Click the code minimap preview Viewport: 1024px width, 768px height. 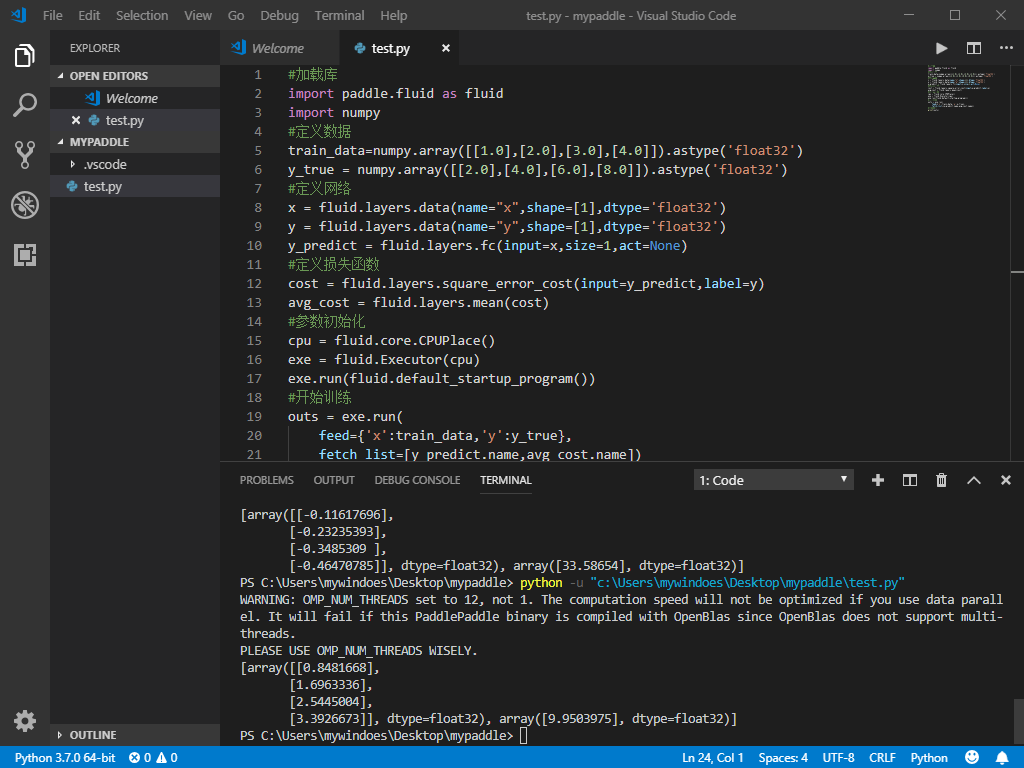[961, 88]
